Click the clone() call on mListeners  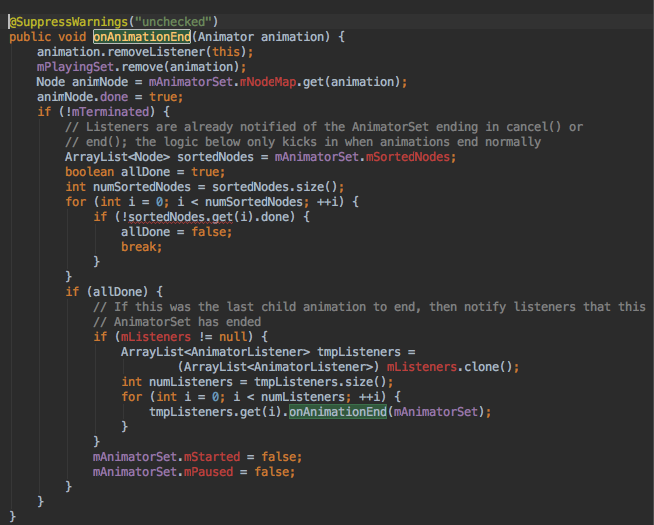coord(488,367)
